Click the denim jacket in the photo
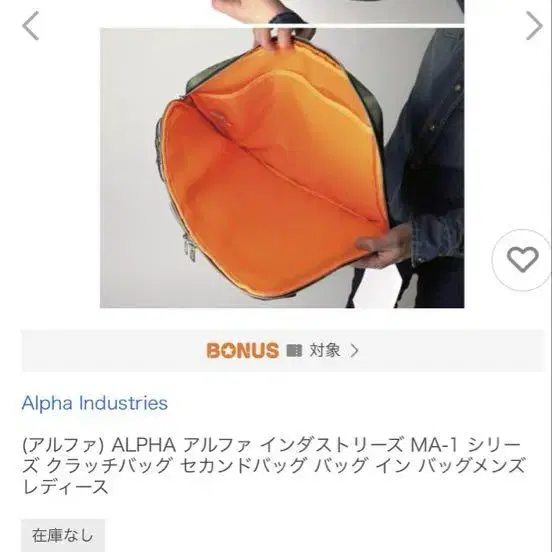 coord(428,148)
